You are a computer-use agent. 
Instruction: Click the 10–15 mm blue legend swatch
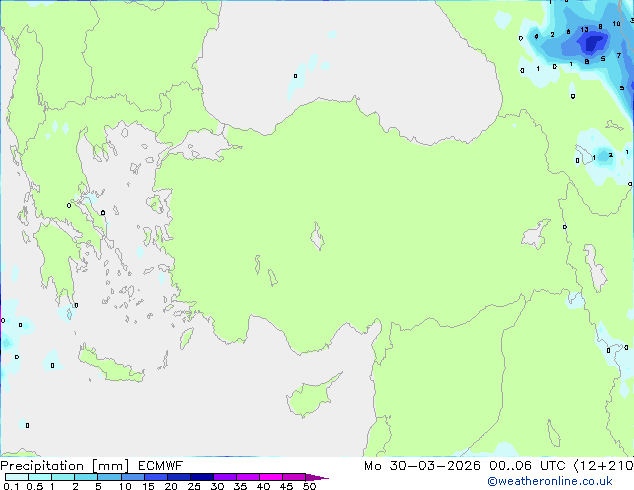pos(133,477)
